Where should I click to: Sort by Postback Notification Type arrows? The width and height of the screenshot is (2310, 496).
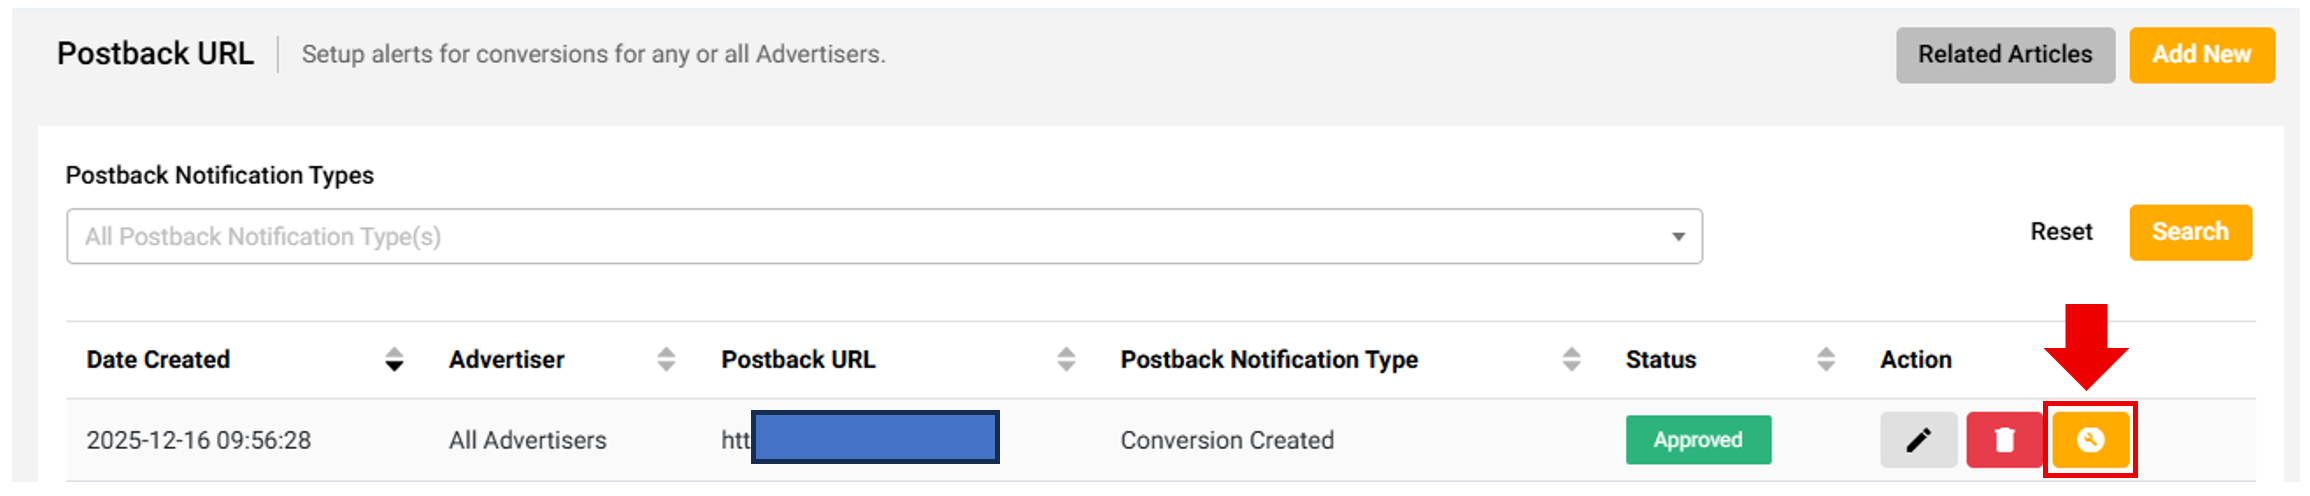pos(1571,360)
